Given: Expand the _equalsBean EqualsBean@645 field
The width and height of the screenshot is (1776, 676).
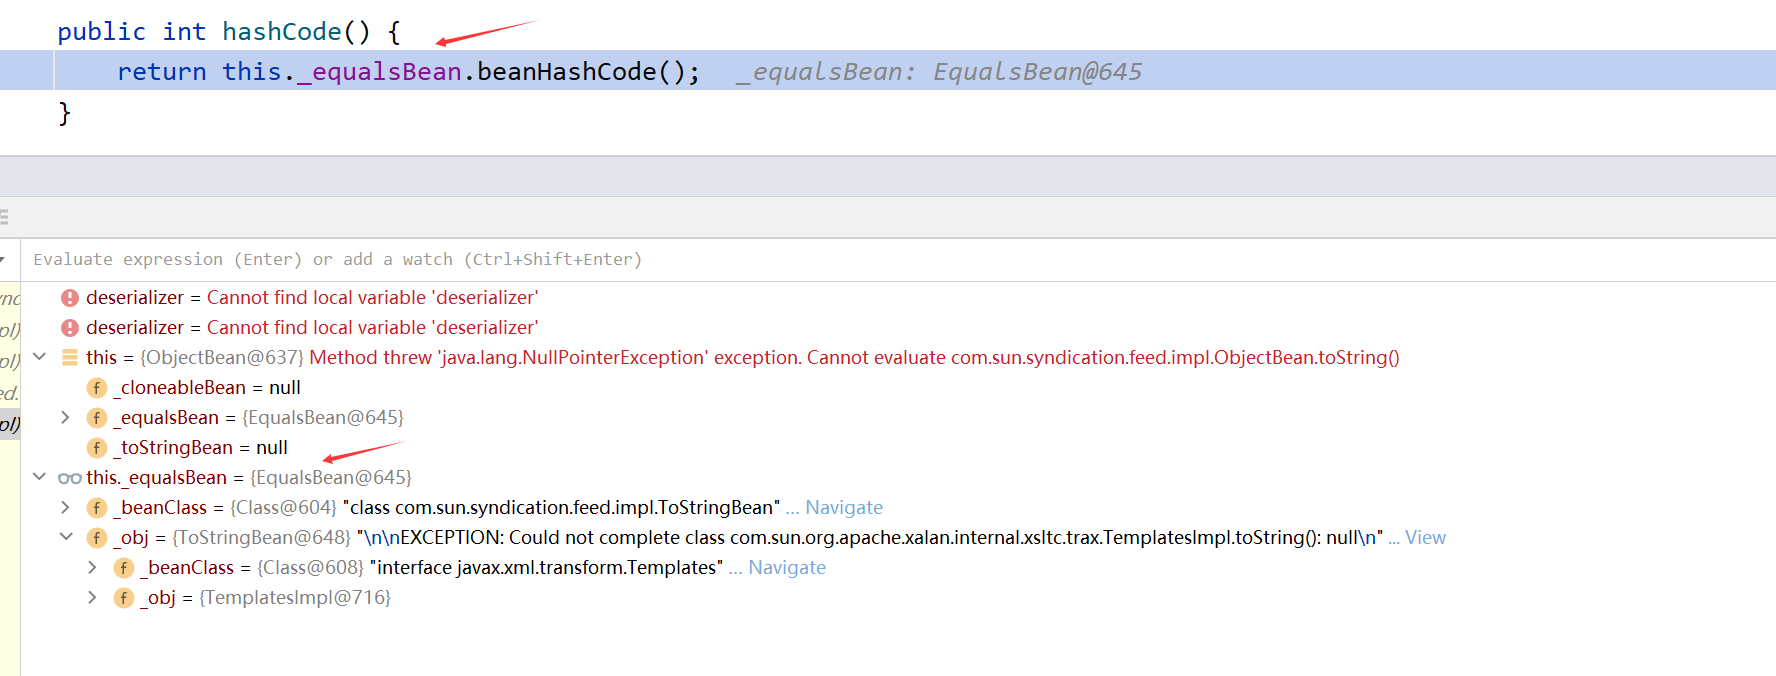Looking at the screenshot, I should click(x=65, y=417).
